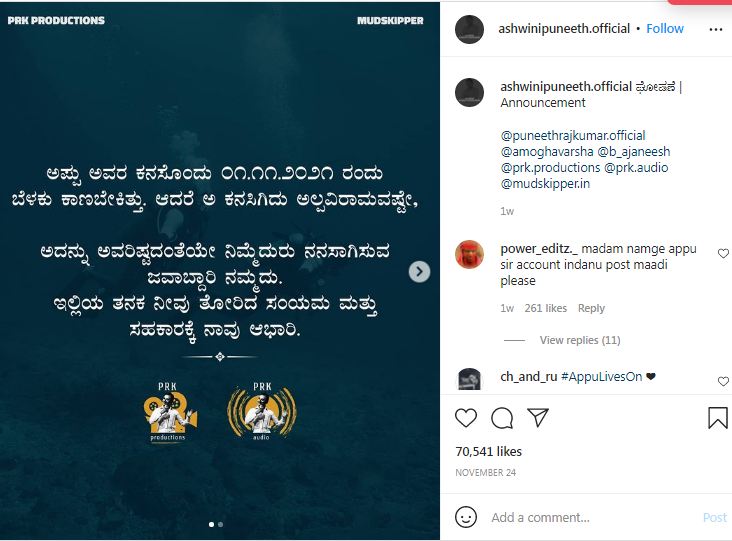Expand View replies (11)
This screenshot has width=732, height=541.
coord(580,340)
